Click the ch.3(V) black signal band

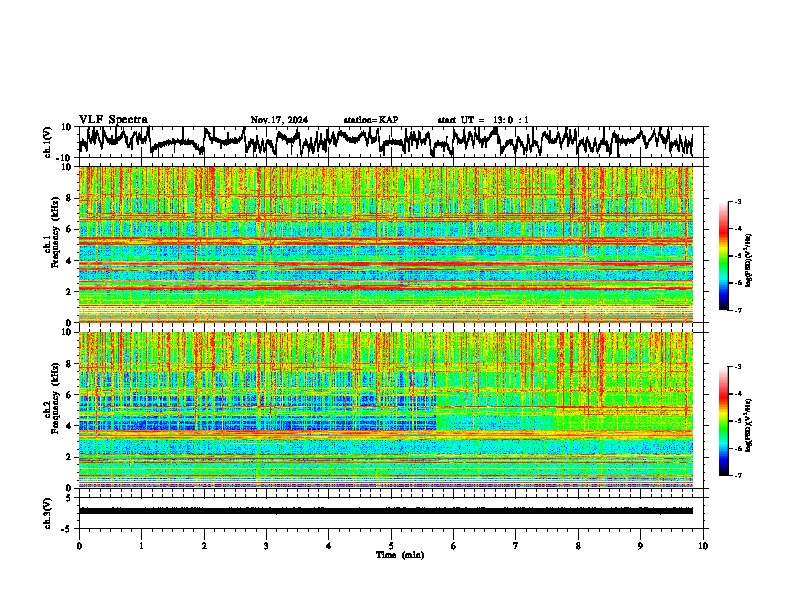point(386,511)
